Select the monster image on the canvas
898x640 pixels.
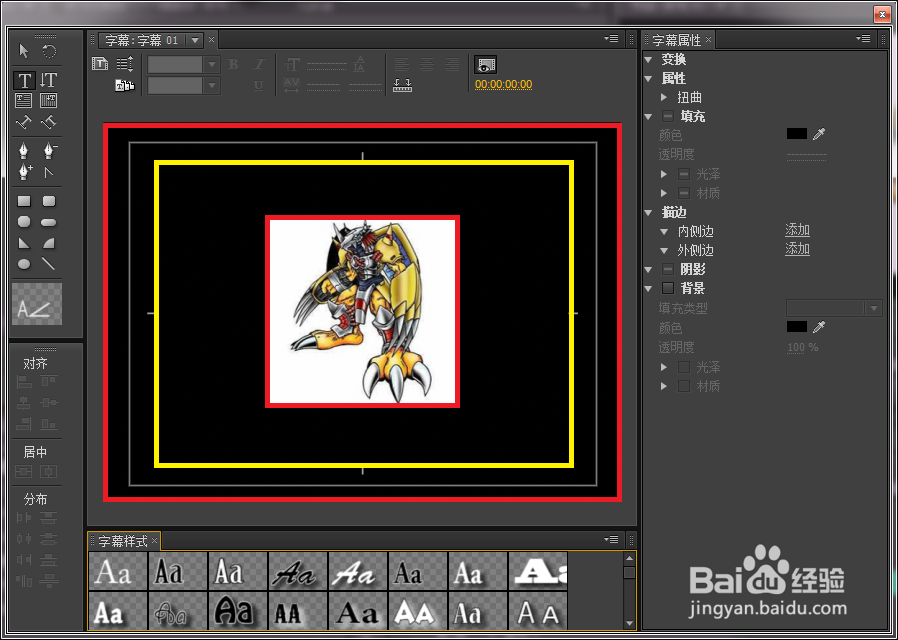(x=363, y=311)
